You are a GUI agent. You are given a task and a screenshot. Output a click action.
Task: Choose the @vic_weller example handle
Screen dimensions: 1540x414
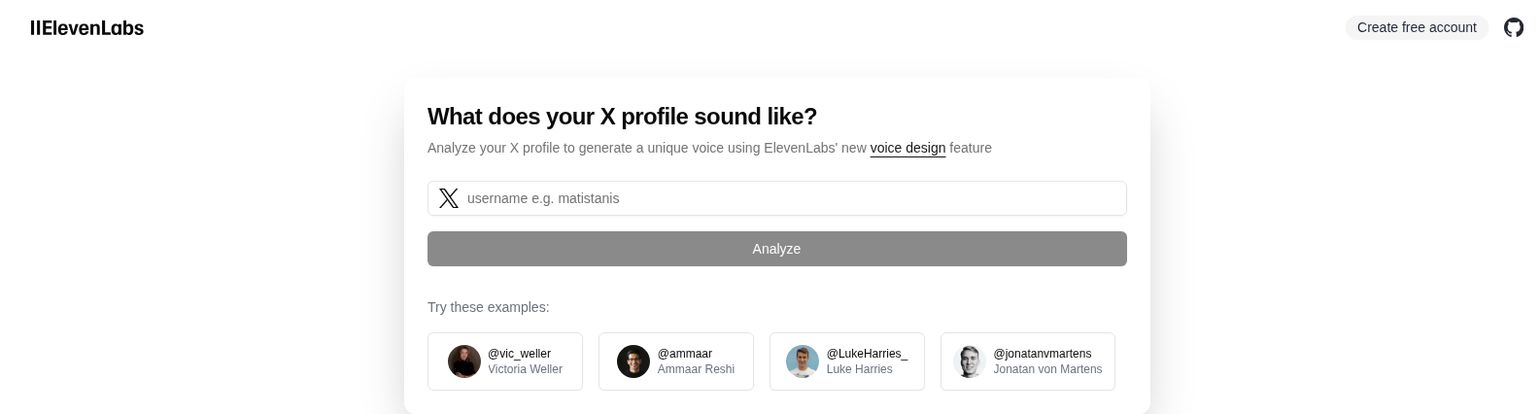[519, 354]
